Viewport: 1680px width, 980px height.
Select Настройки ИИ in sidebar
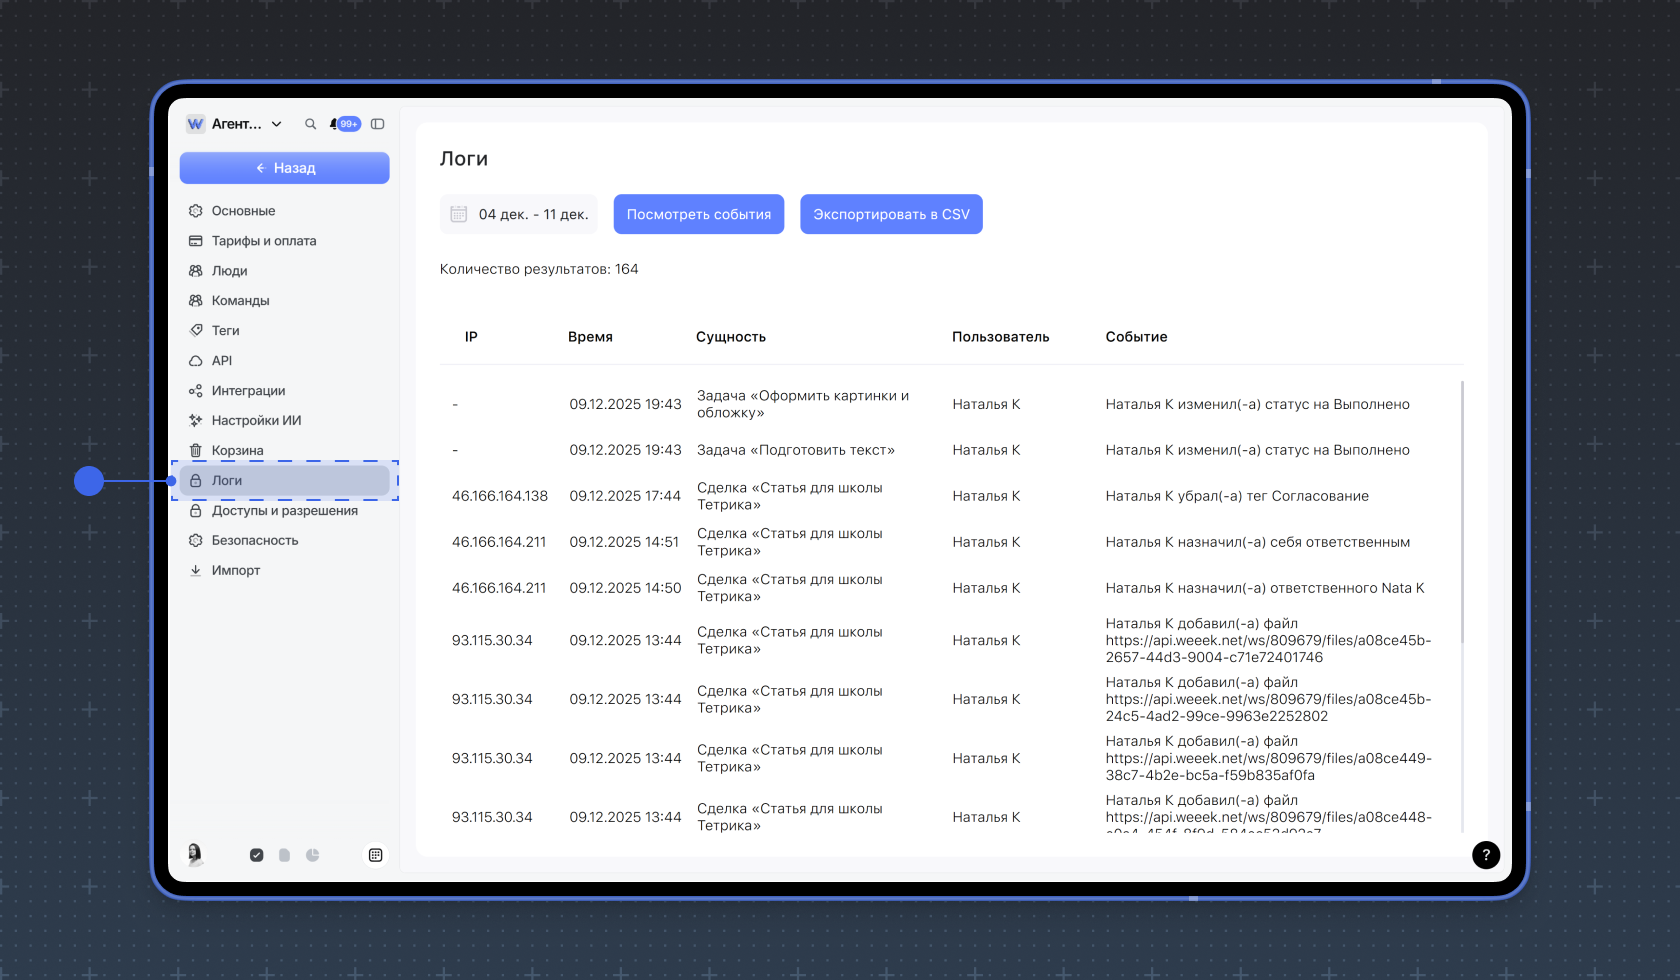tap(256, 421)
